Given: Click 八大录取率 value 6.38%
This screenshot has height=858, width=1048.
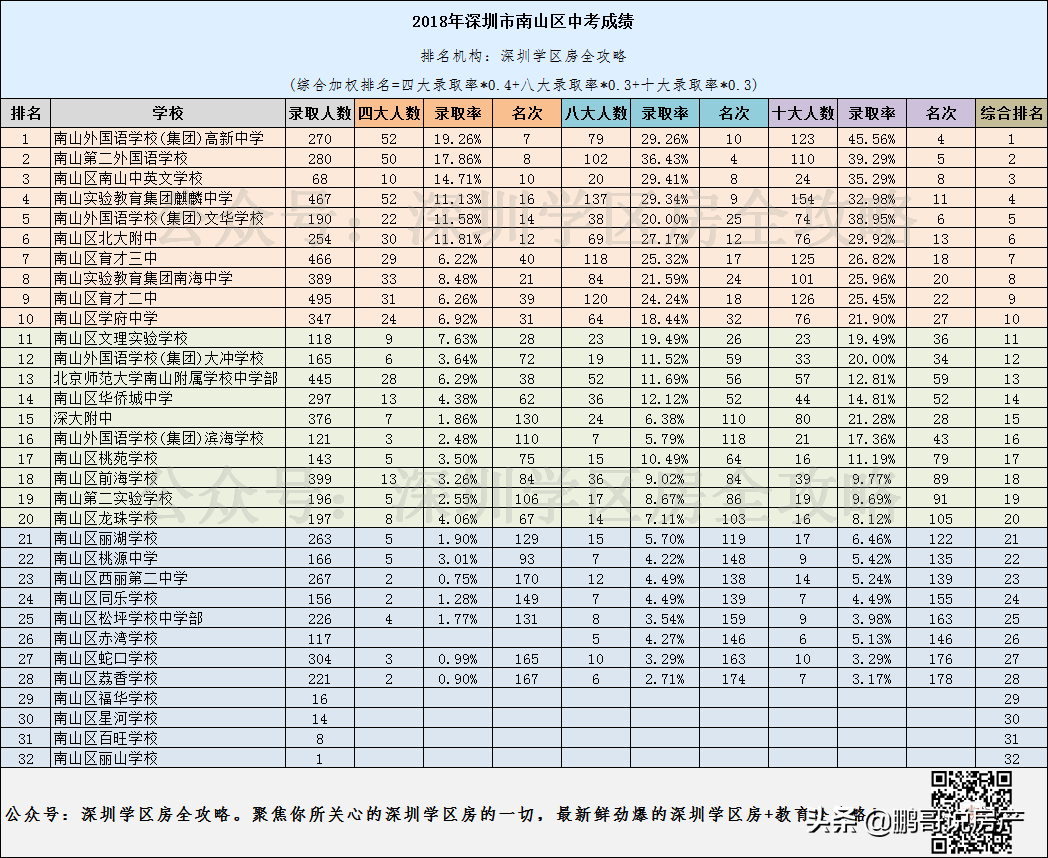Looking at the screenshot, I should pos(664,420).
